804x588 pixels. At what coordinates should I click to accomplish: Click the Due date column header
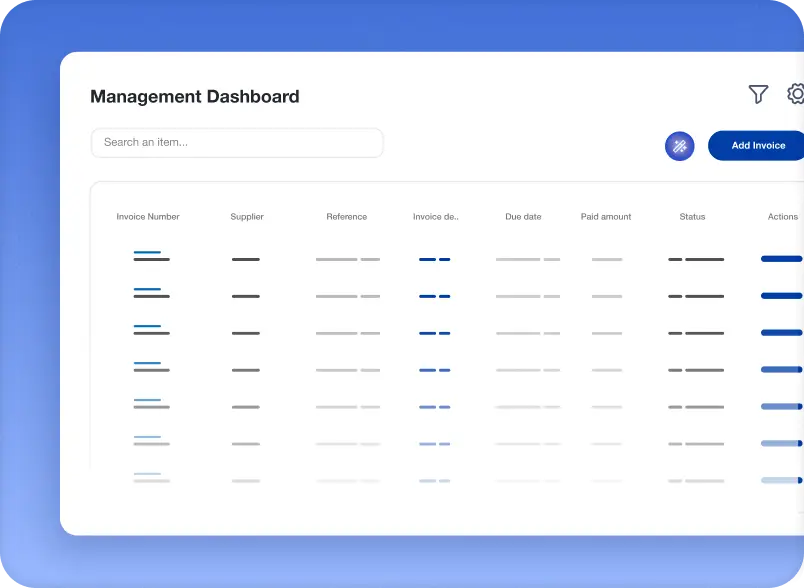click(523, 217)
